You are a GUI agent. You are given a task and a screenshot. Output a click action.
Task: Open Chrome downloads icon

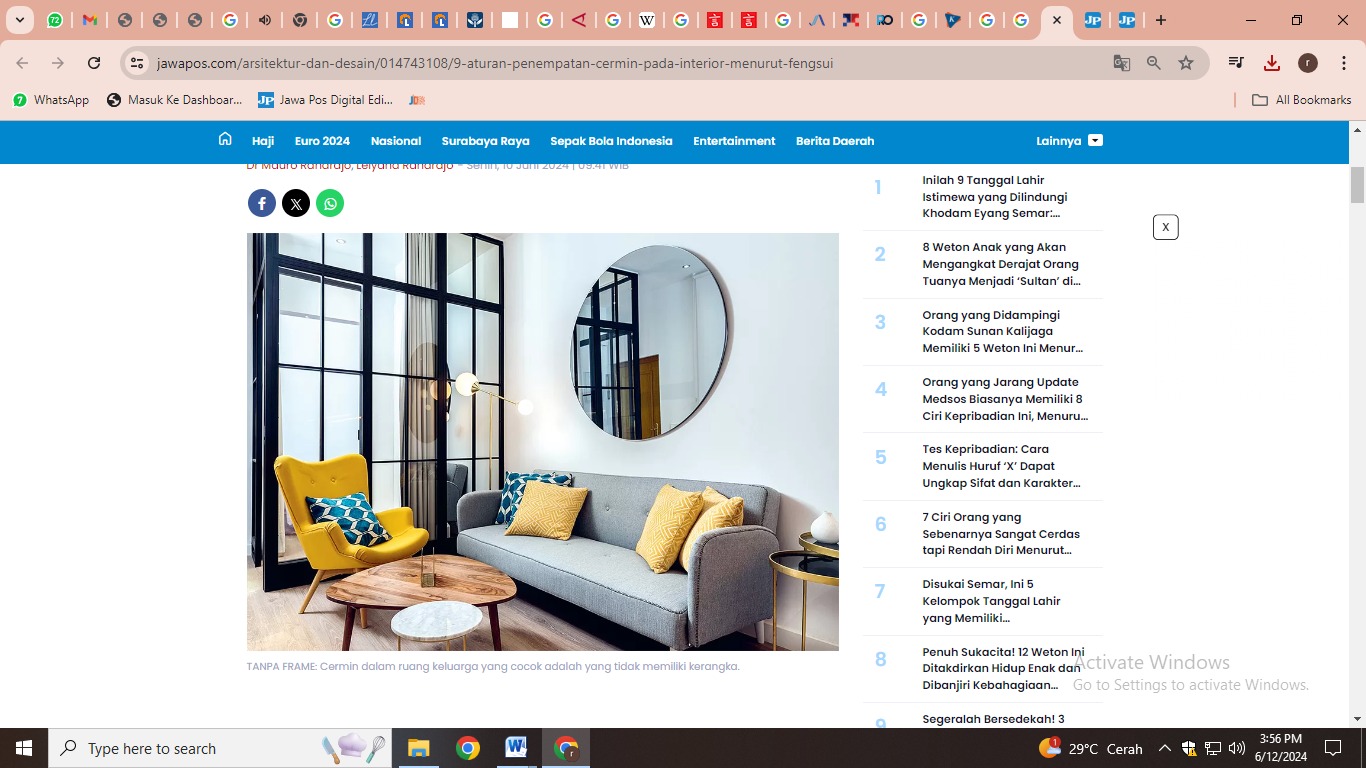pos(1272,63)
